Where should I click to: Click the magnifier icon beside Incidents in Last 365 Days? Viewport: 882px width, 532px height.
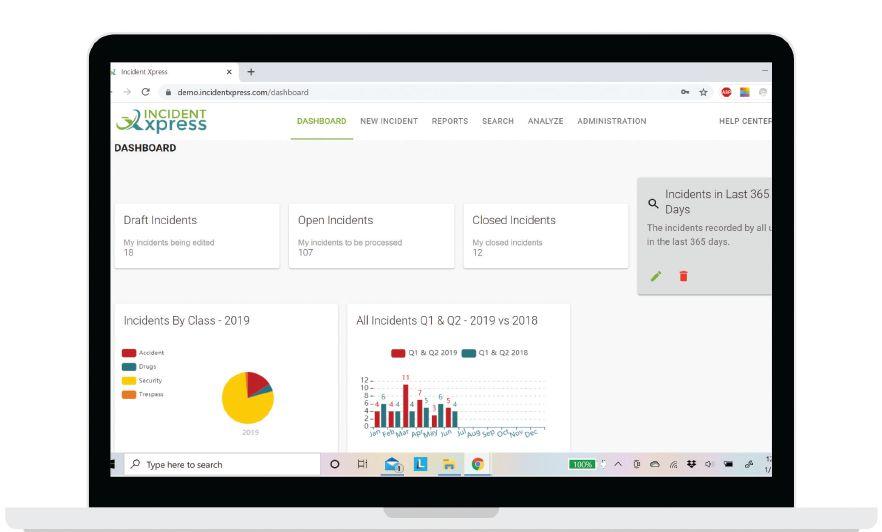tap(653, 204)
